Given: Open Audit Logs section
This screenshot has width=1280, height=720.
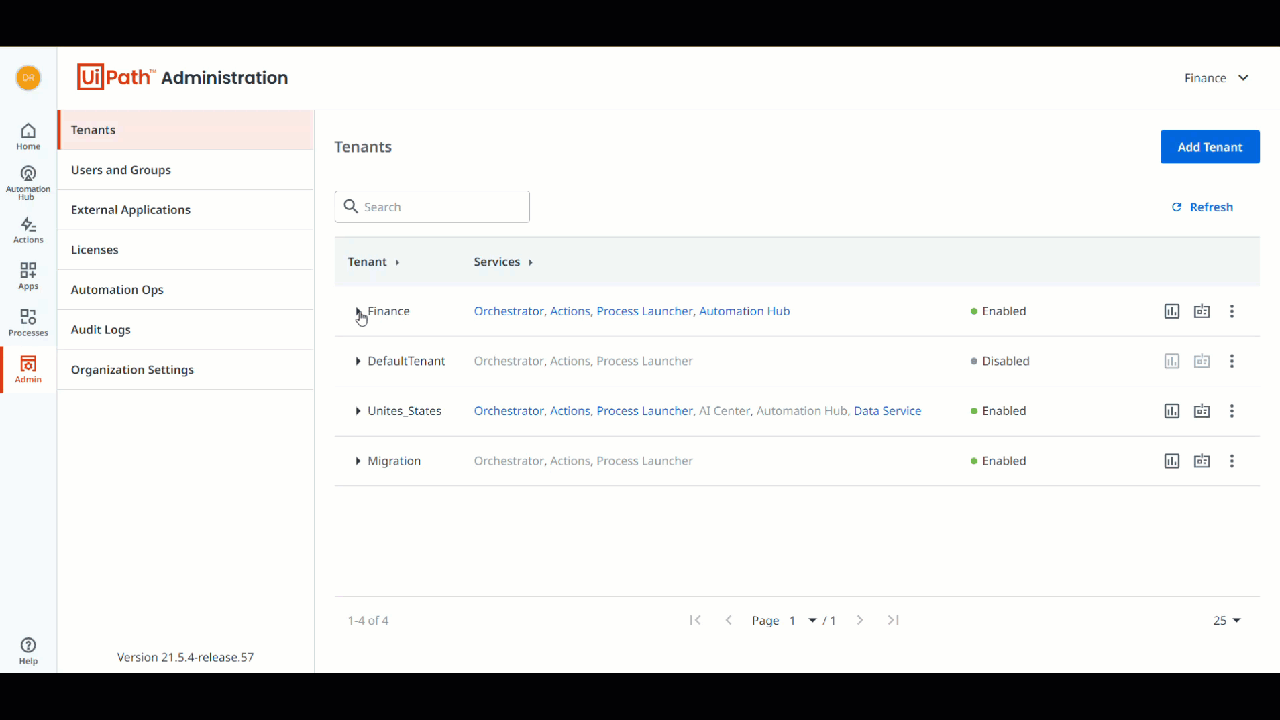Looking at the screenshot, I should coord(186,330).
